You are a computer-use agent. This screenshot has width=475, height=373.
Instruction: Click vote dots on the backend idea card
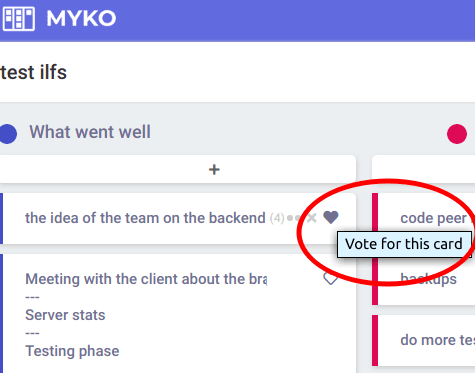coord(294,218)
